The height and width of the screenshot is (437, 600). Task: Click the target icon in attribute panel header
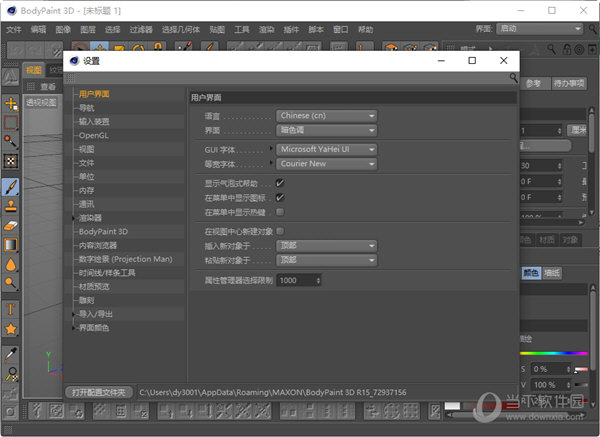coord(579,49)
